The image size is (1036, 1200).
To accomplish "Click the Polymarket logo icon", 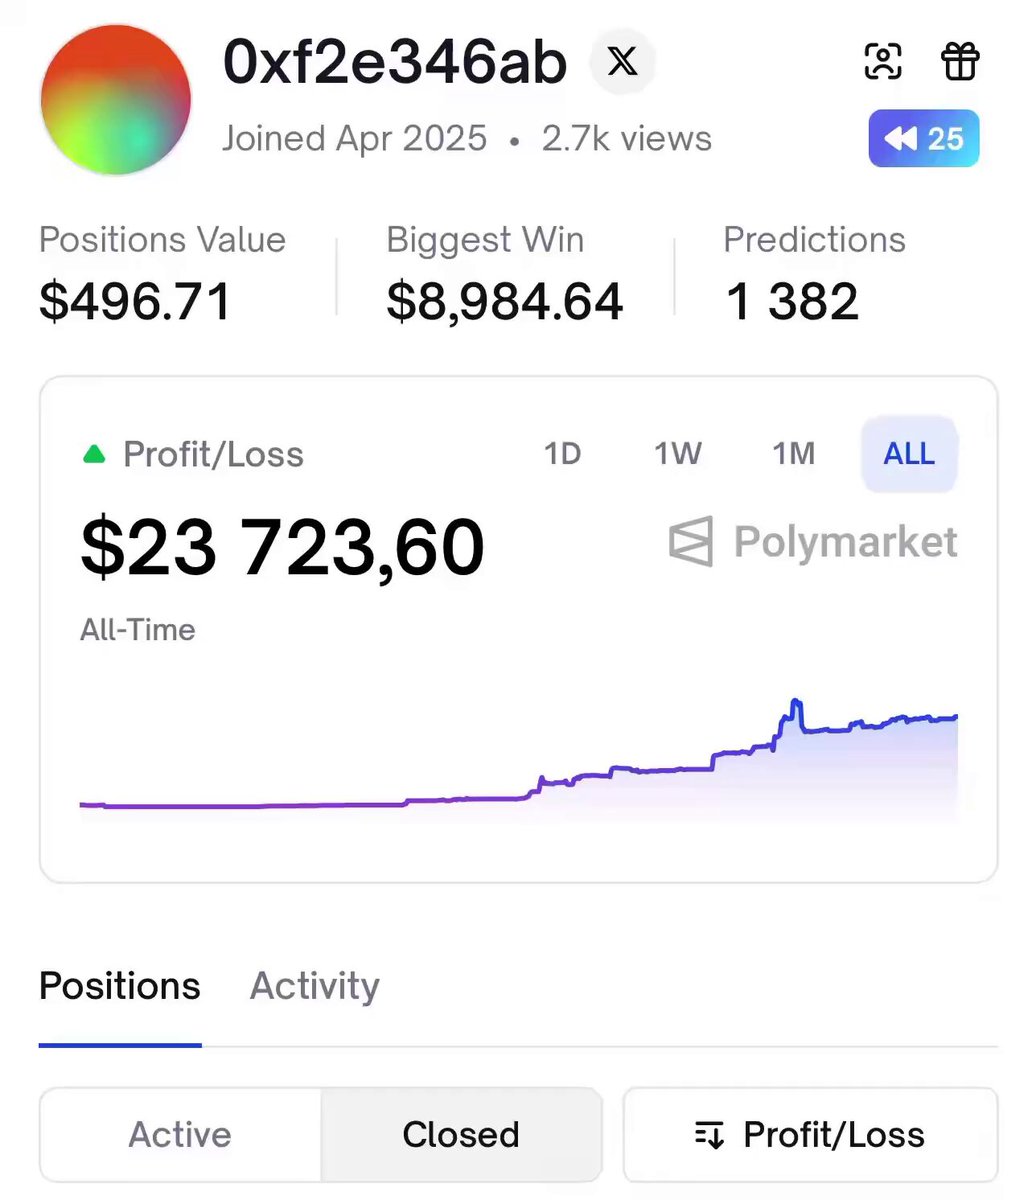I will tap(691, 542).
